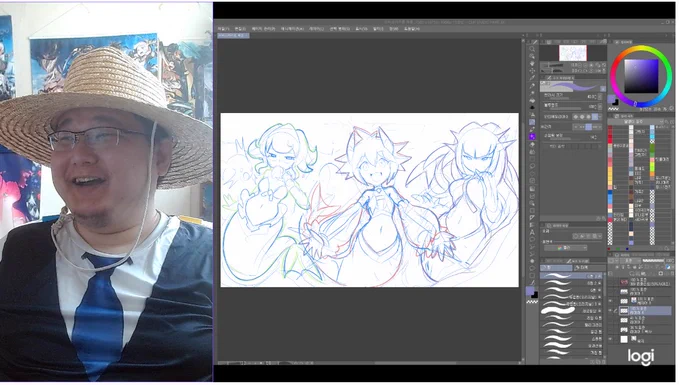Click the toolbar black sub color swatch

tap(535, 295)
